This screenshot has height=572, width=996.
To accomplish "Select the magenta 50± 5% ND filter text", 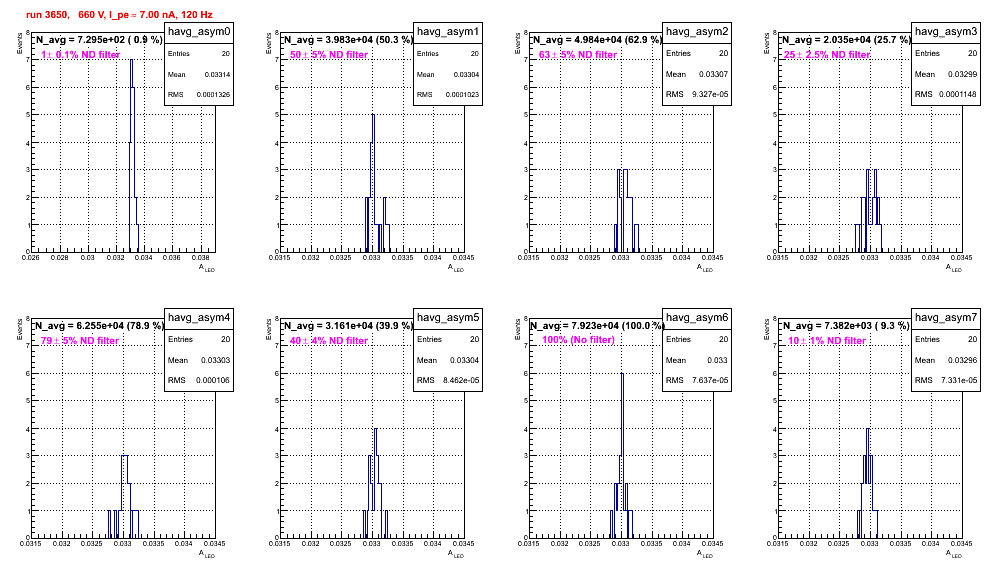I will pyautogui.click(x=329, y=55).
